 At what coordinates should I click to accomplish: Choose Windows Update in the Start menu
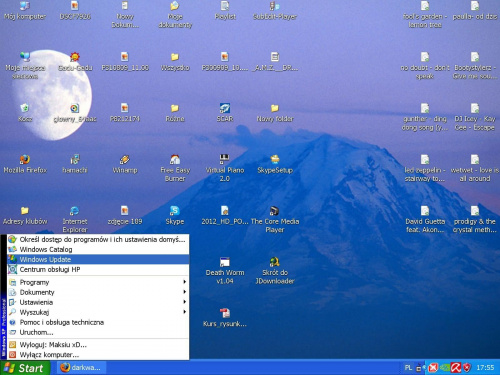click(x=98, y=259)
